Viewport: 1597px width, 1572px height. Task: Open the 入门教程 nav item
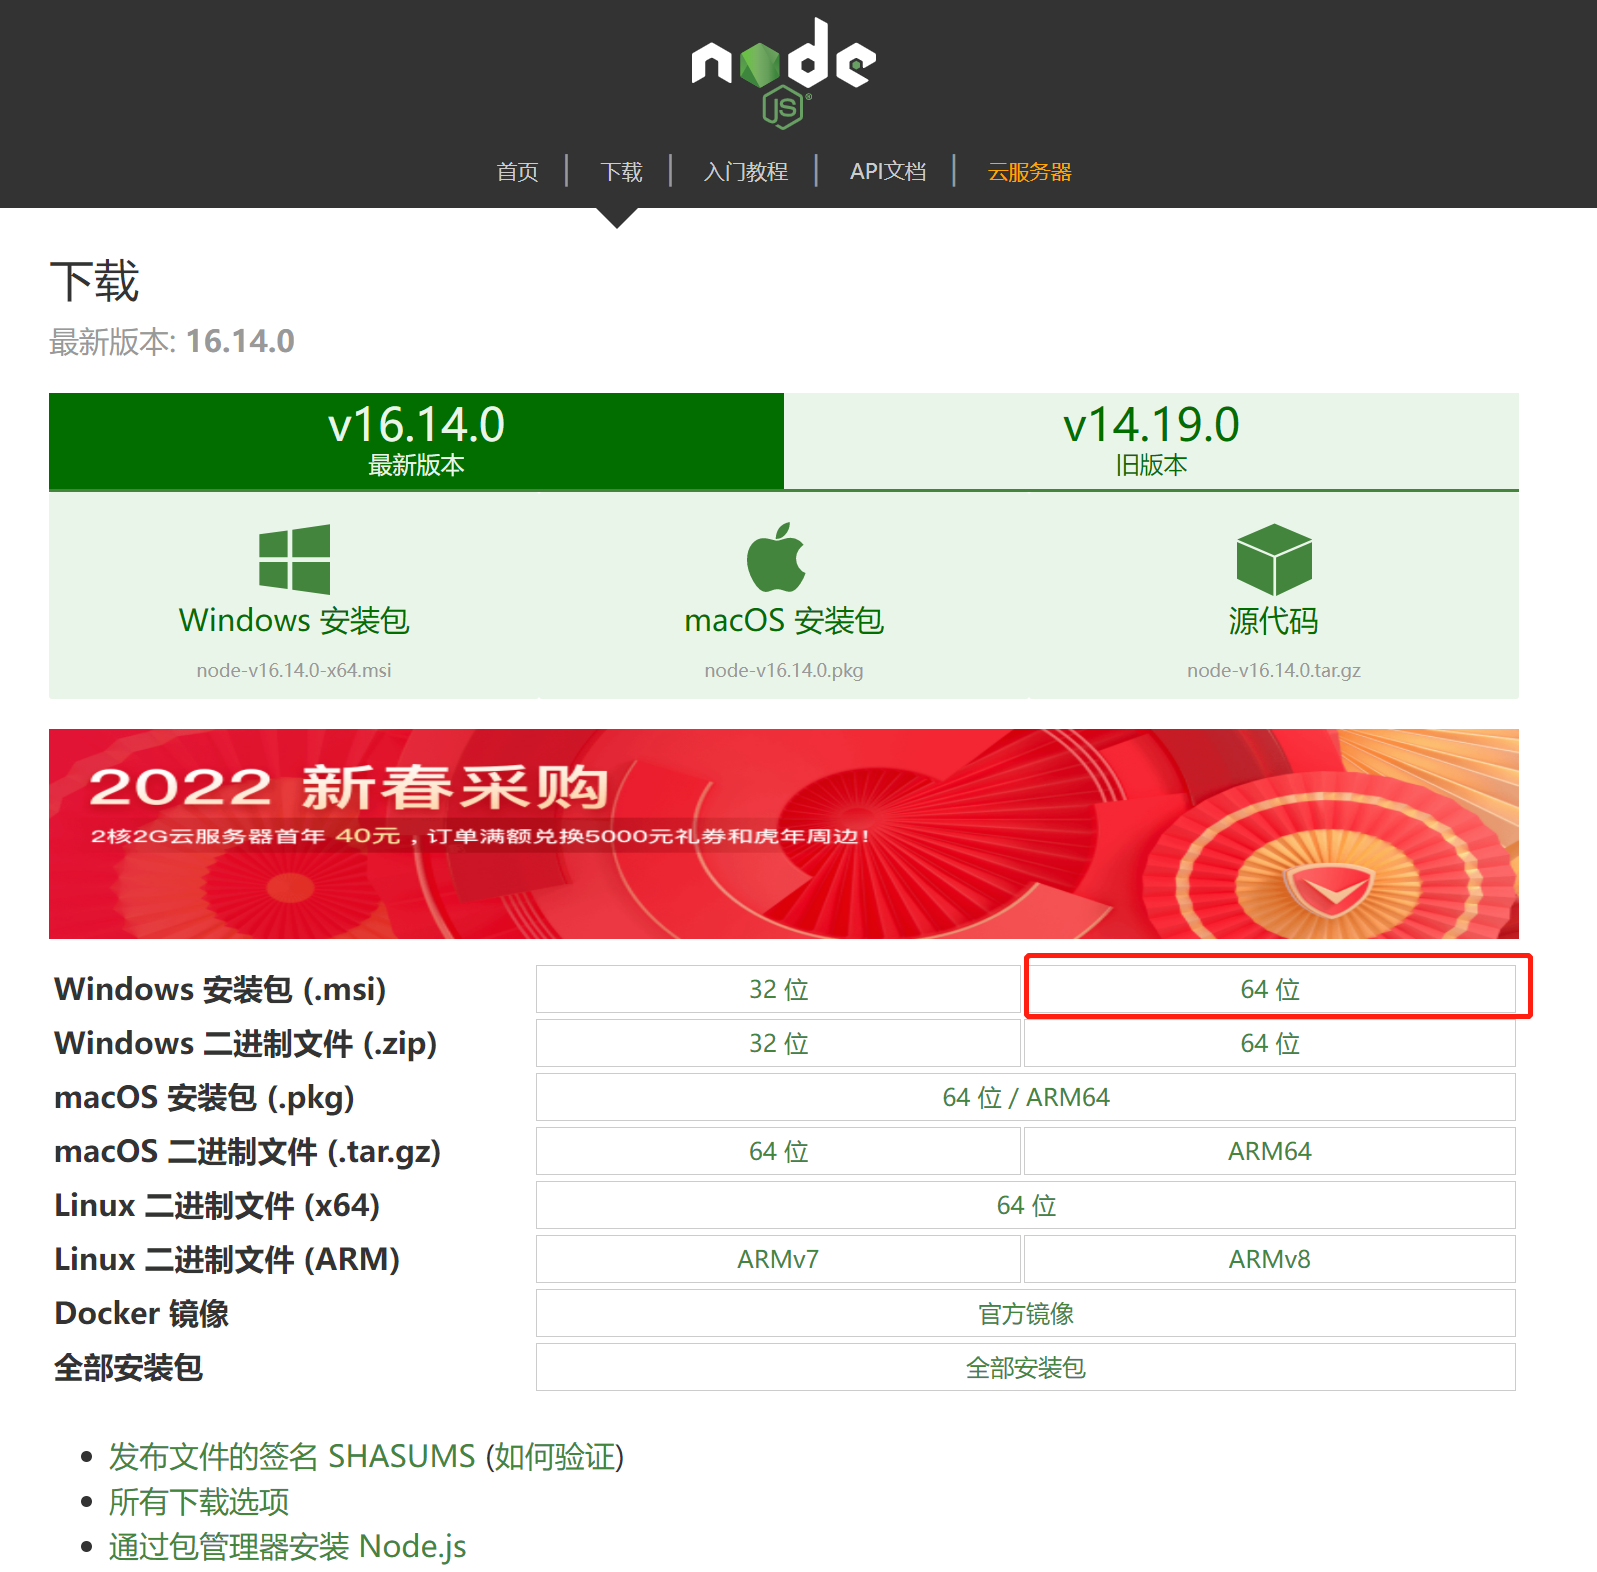coord(746,172)
